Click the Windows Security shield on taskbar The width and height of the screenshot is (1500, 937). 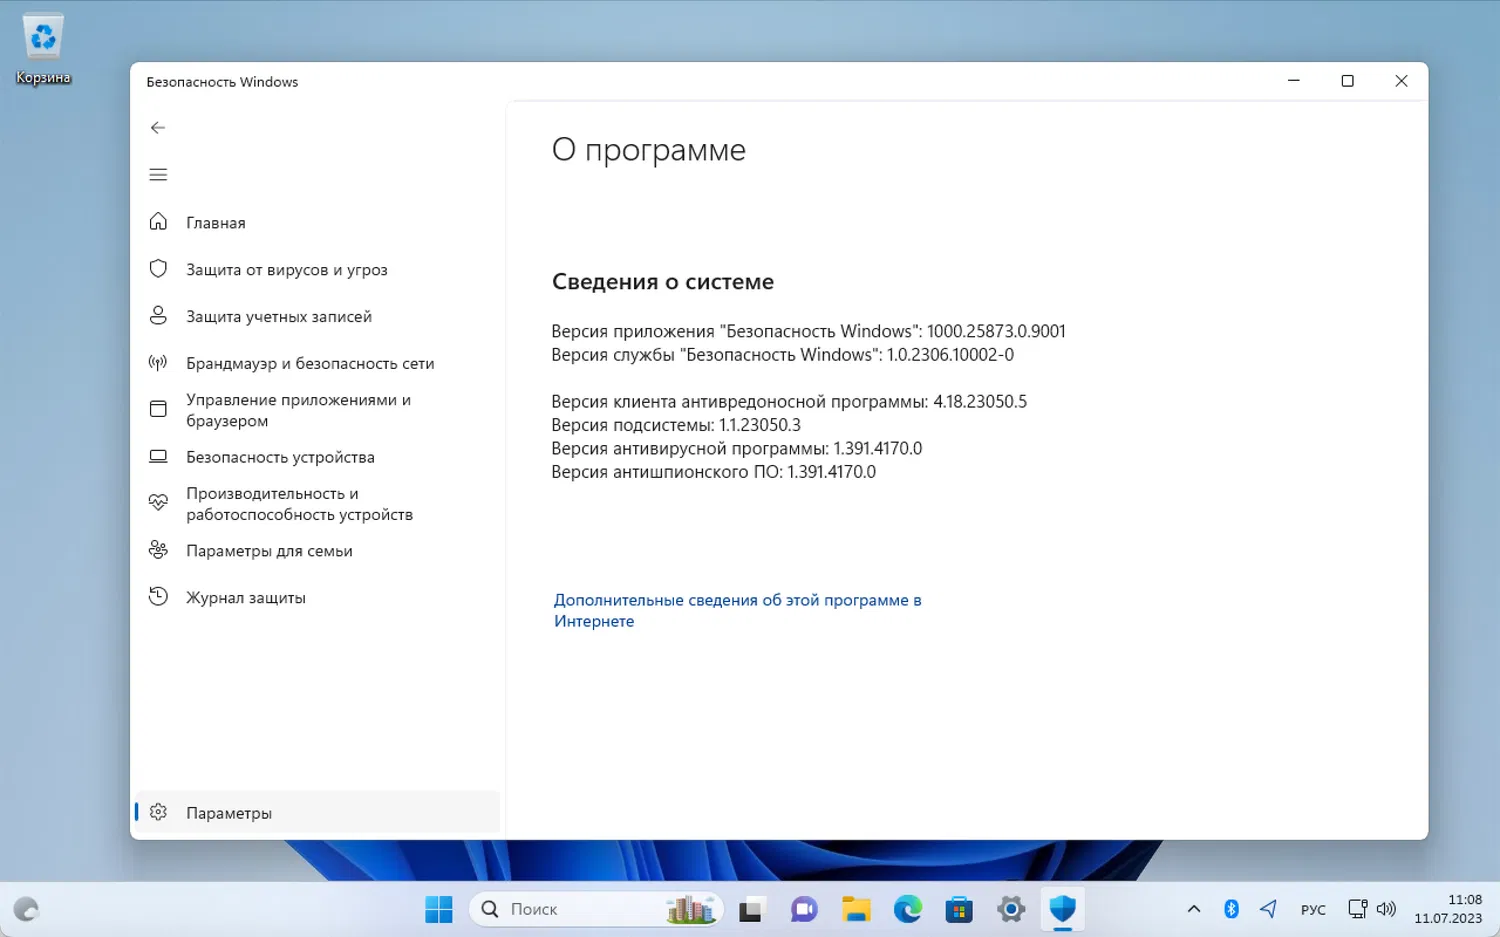coord(1063,909)
